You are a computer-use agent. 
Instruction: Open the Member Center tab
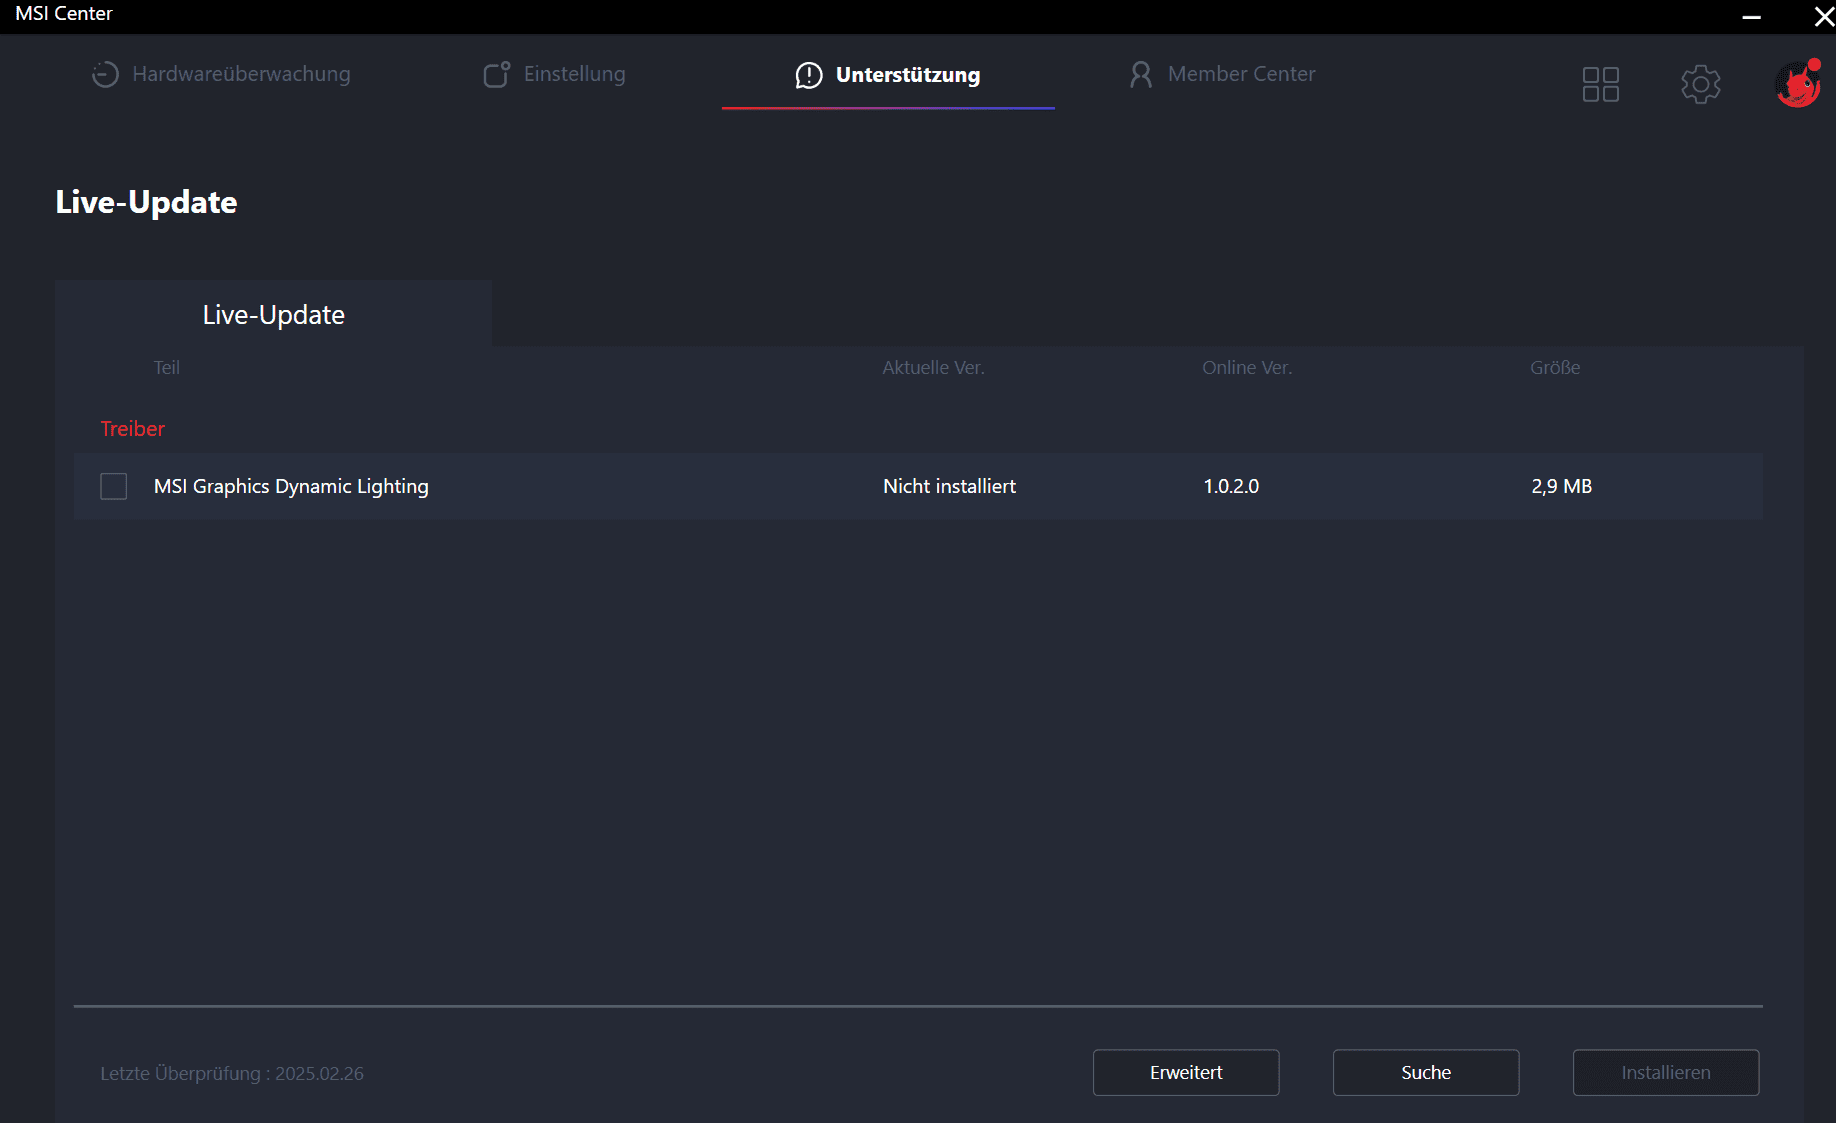tap(1222, 74)
